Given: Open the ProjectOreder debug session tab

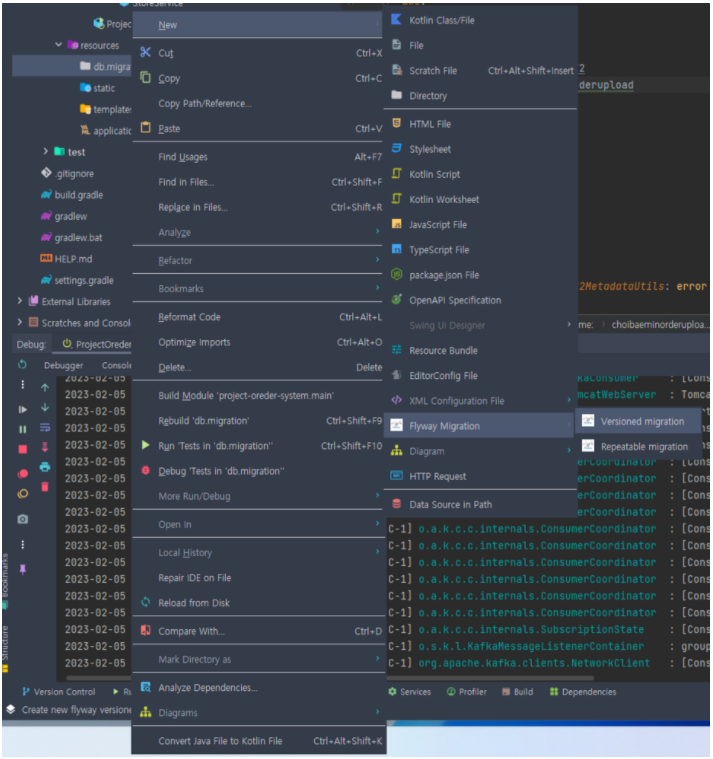Looking at the screenshot, I should tap(97, 344).
